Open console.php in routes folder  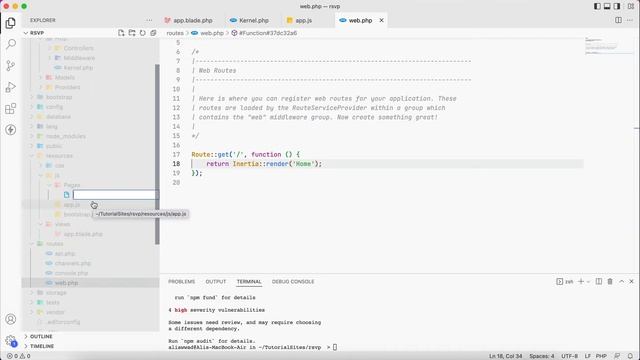71,273
